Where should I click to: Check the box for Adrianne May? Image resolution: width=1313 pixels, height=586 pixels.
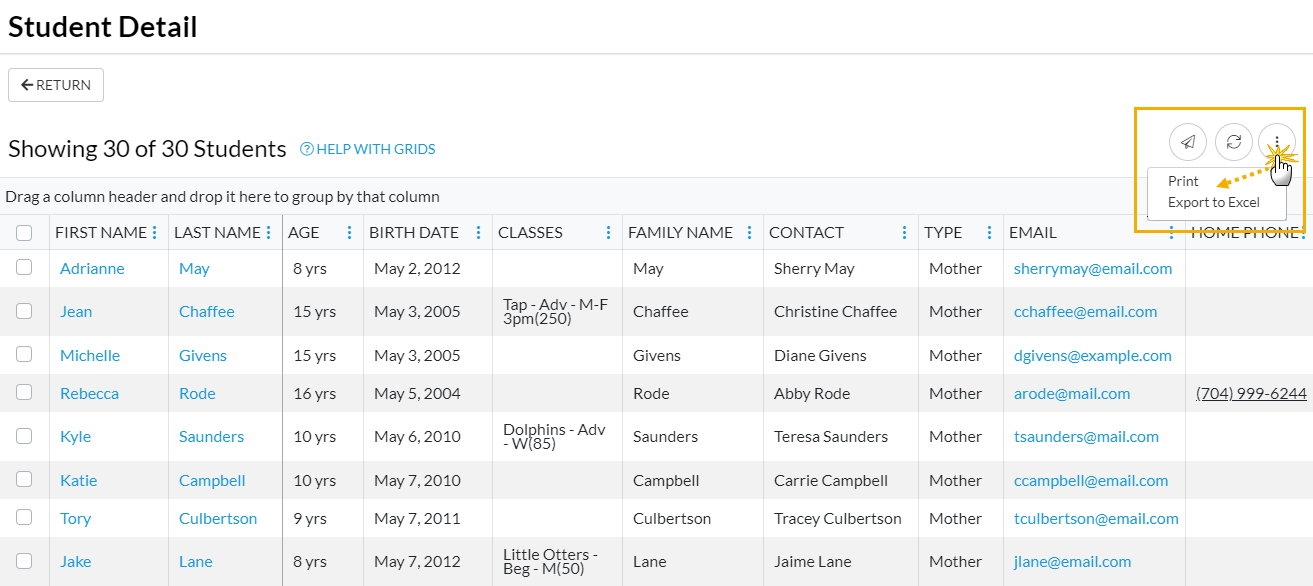[24, 267]
